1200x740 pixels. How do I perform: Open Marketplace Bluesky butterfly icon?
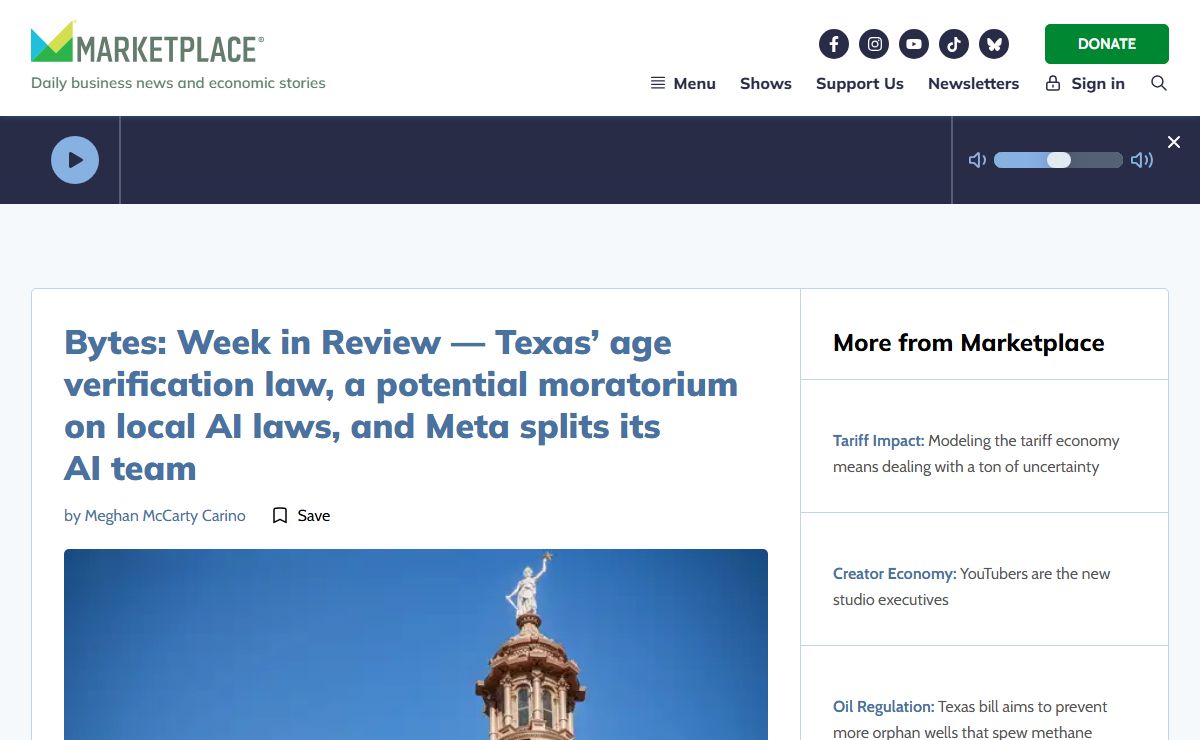point(994,44)
